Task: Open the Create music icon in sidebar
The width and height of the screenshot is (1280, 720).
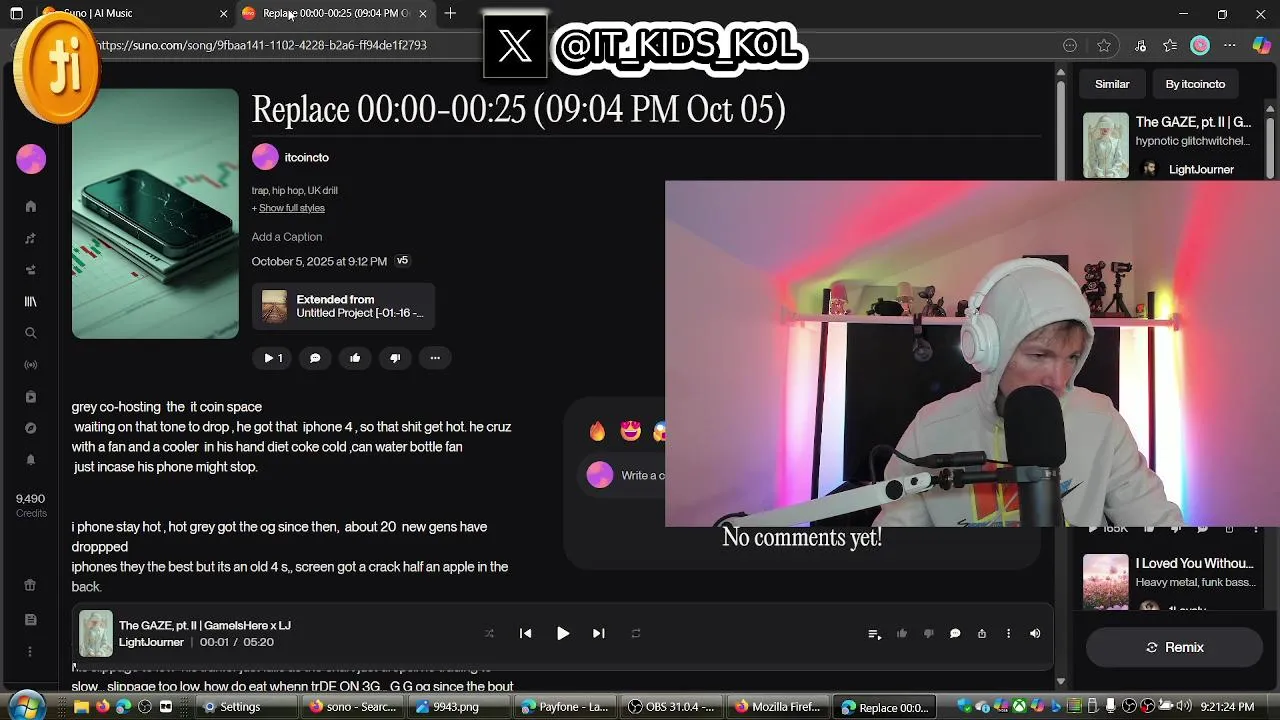Action: point(31,238)
